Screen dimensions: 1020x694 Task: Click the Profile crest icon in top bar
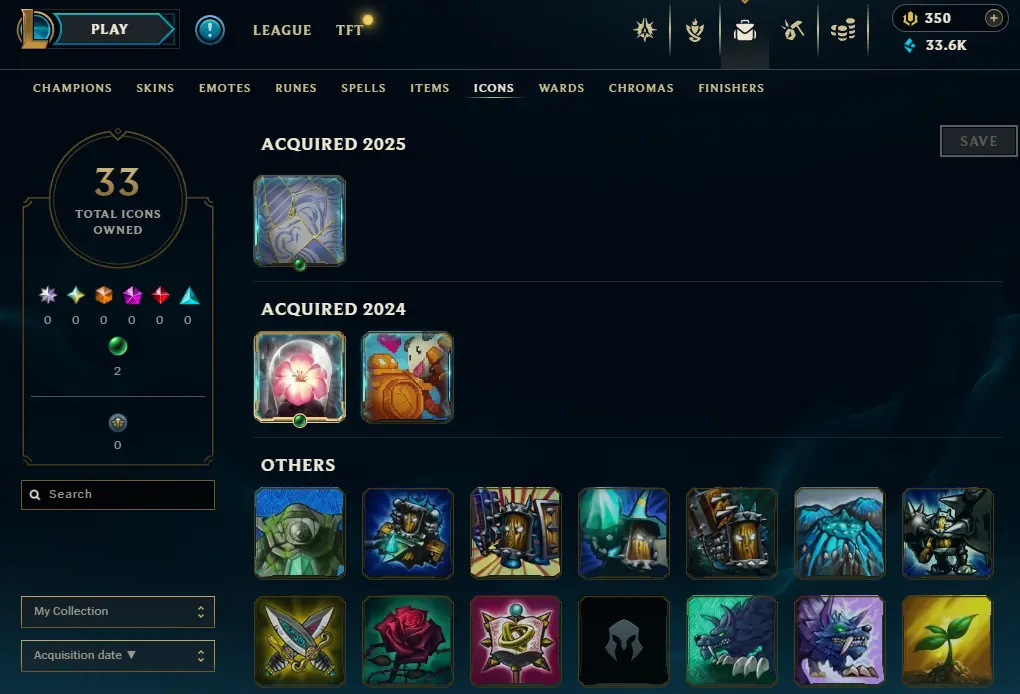click(x=645, y=30)
